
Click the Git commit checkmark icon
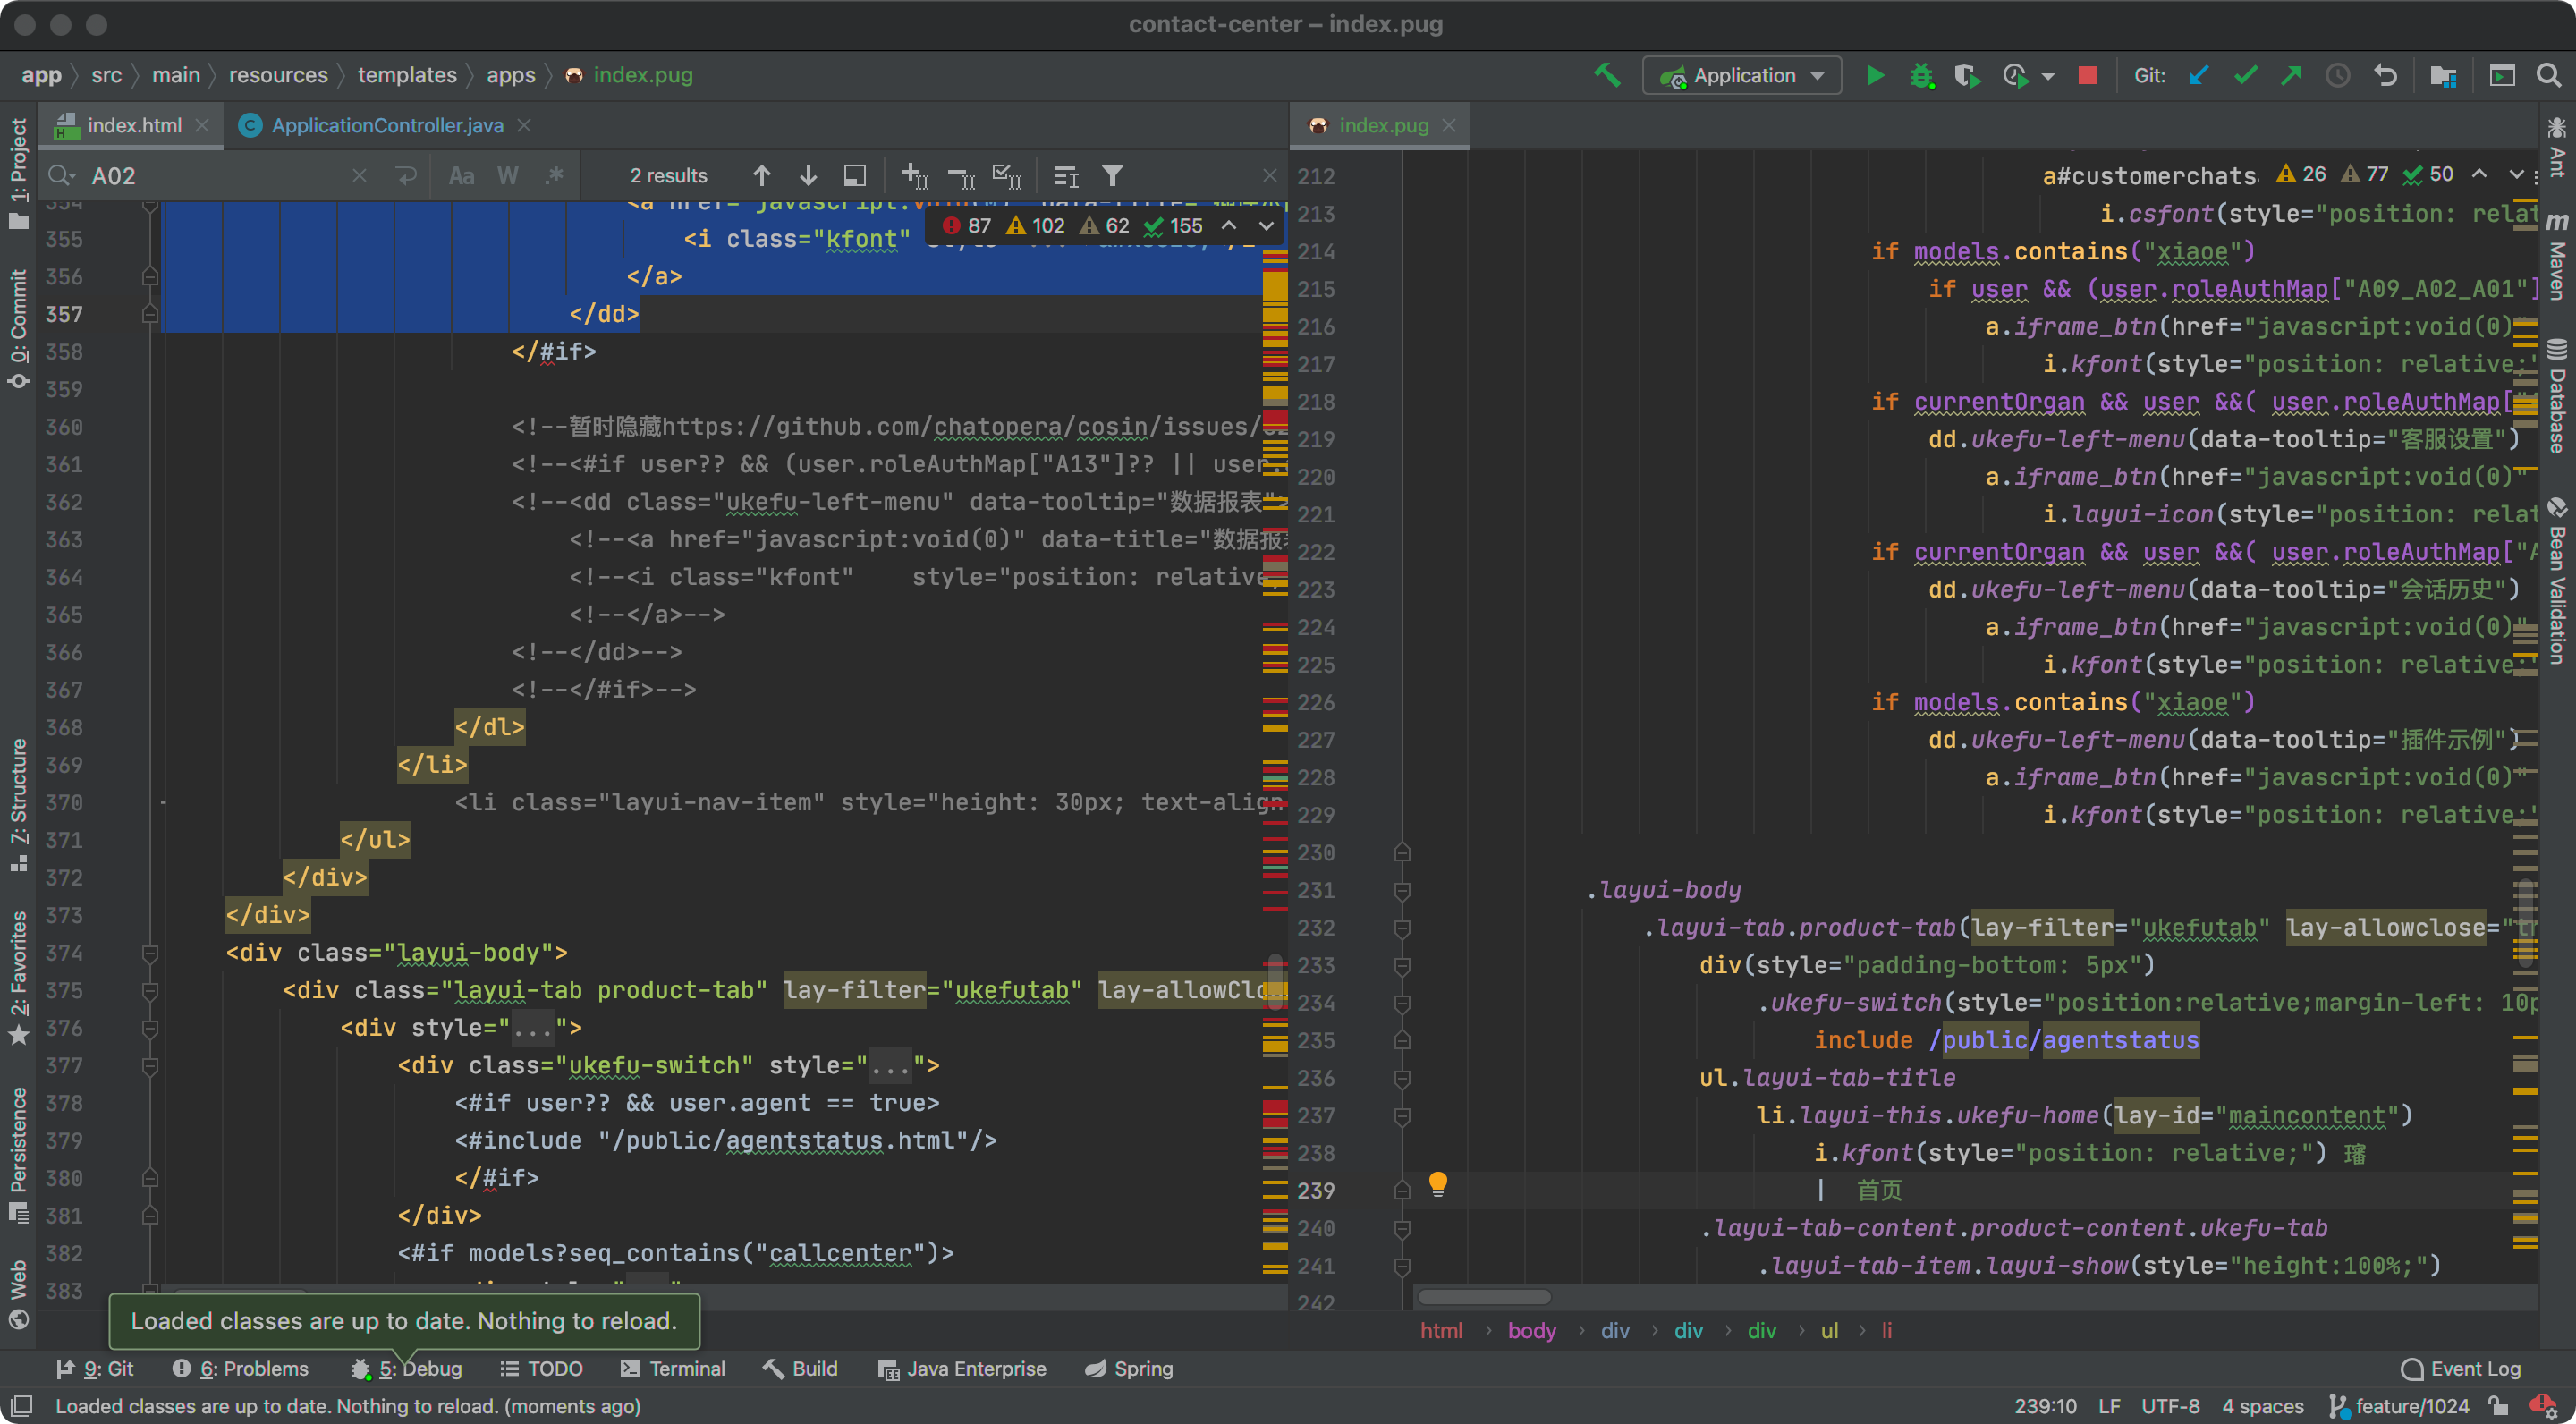point(2245,75)
